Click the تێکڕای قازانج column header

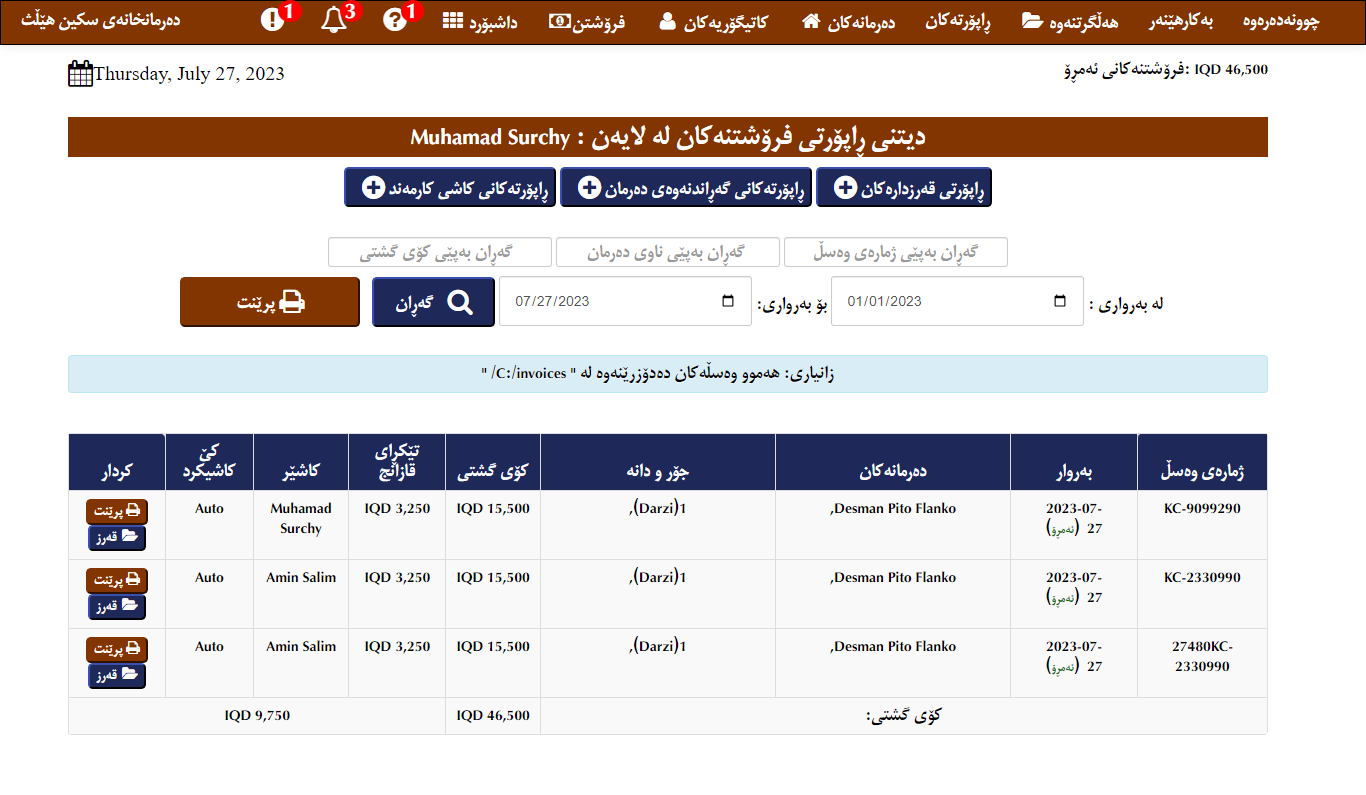coord(396,461)
